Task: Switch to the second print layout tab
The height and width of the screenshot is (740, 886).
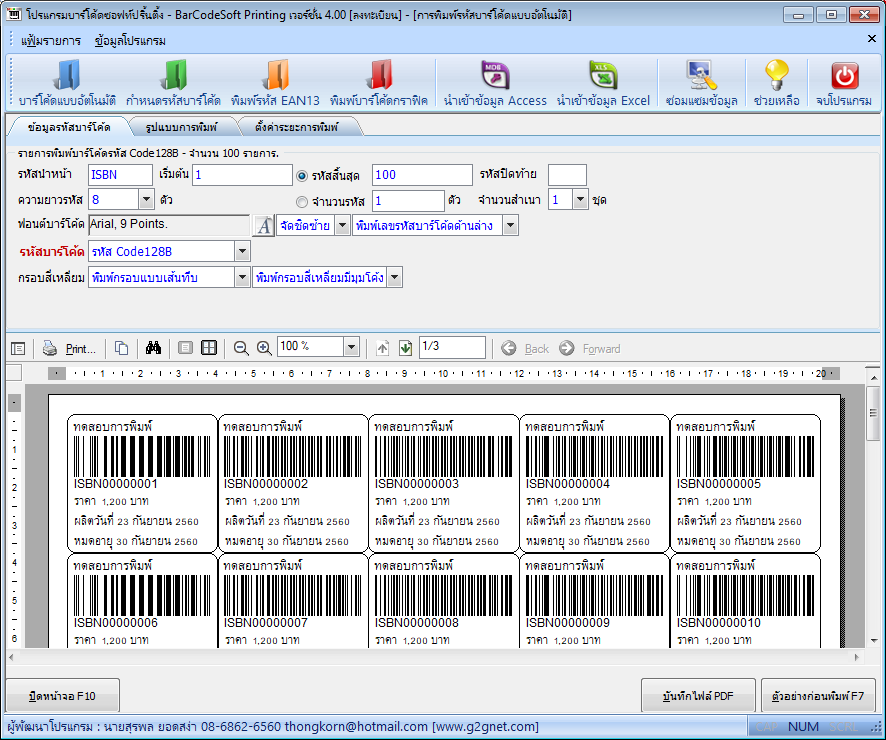Action: (179, 128)
